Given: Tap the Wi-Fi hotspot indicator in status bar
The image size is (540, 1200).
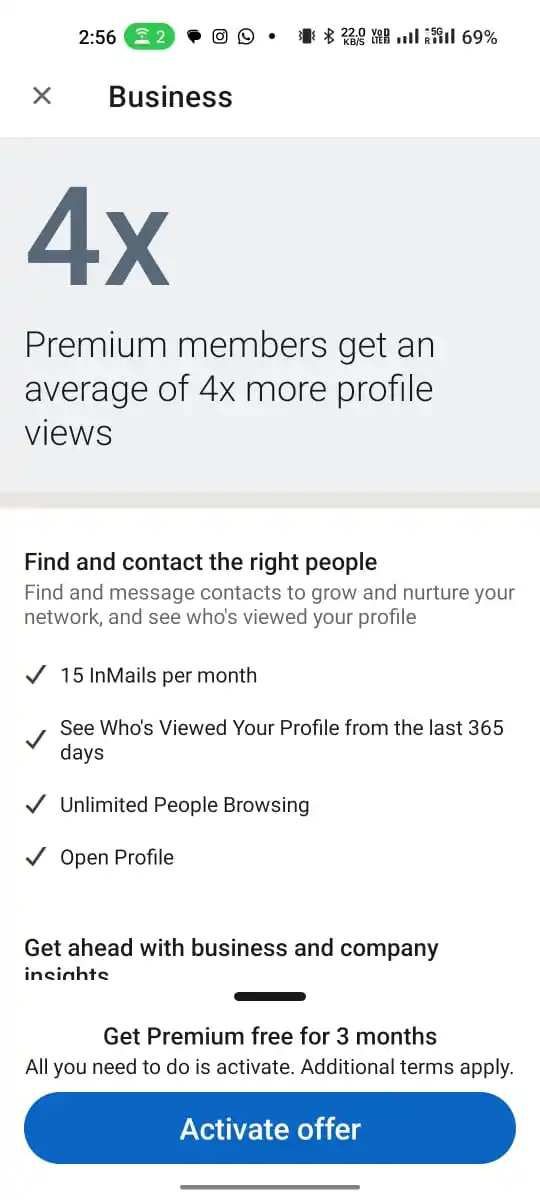Looking at the screenshot, I should pyautogui.click(x=150, y=37).
